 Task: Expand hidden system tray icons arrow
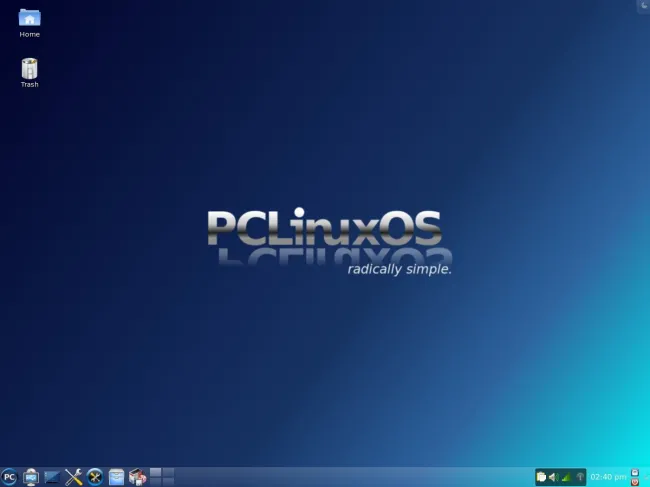point(580,477)
